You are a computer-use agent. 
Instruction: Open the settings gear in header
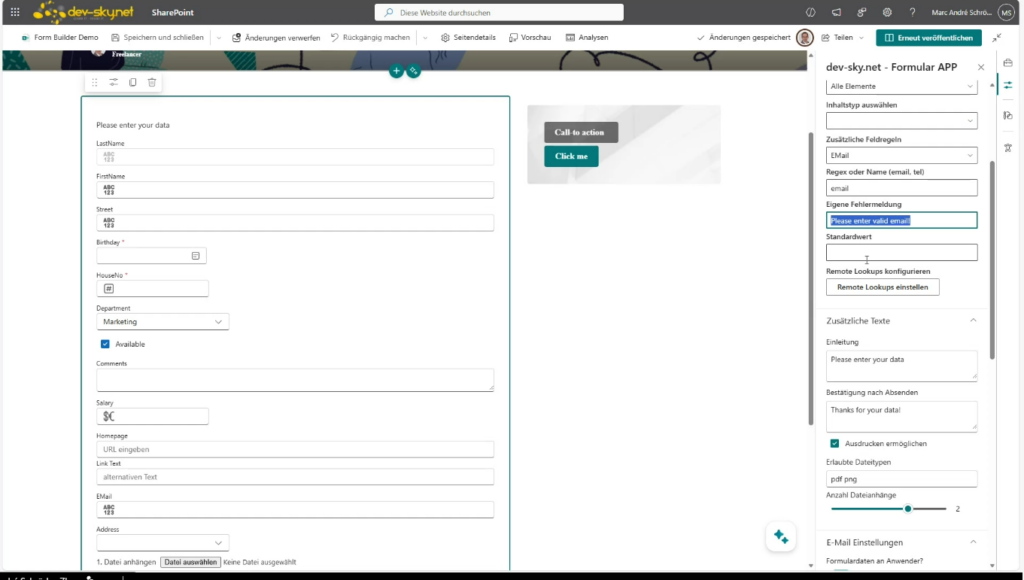coord(887,12)
